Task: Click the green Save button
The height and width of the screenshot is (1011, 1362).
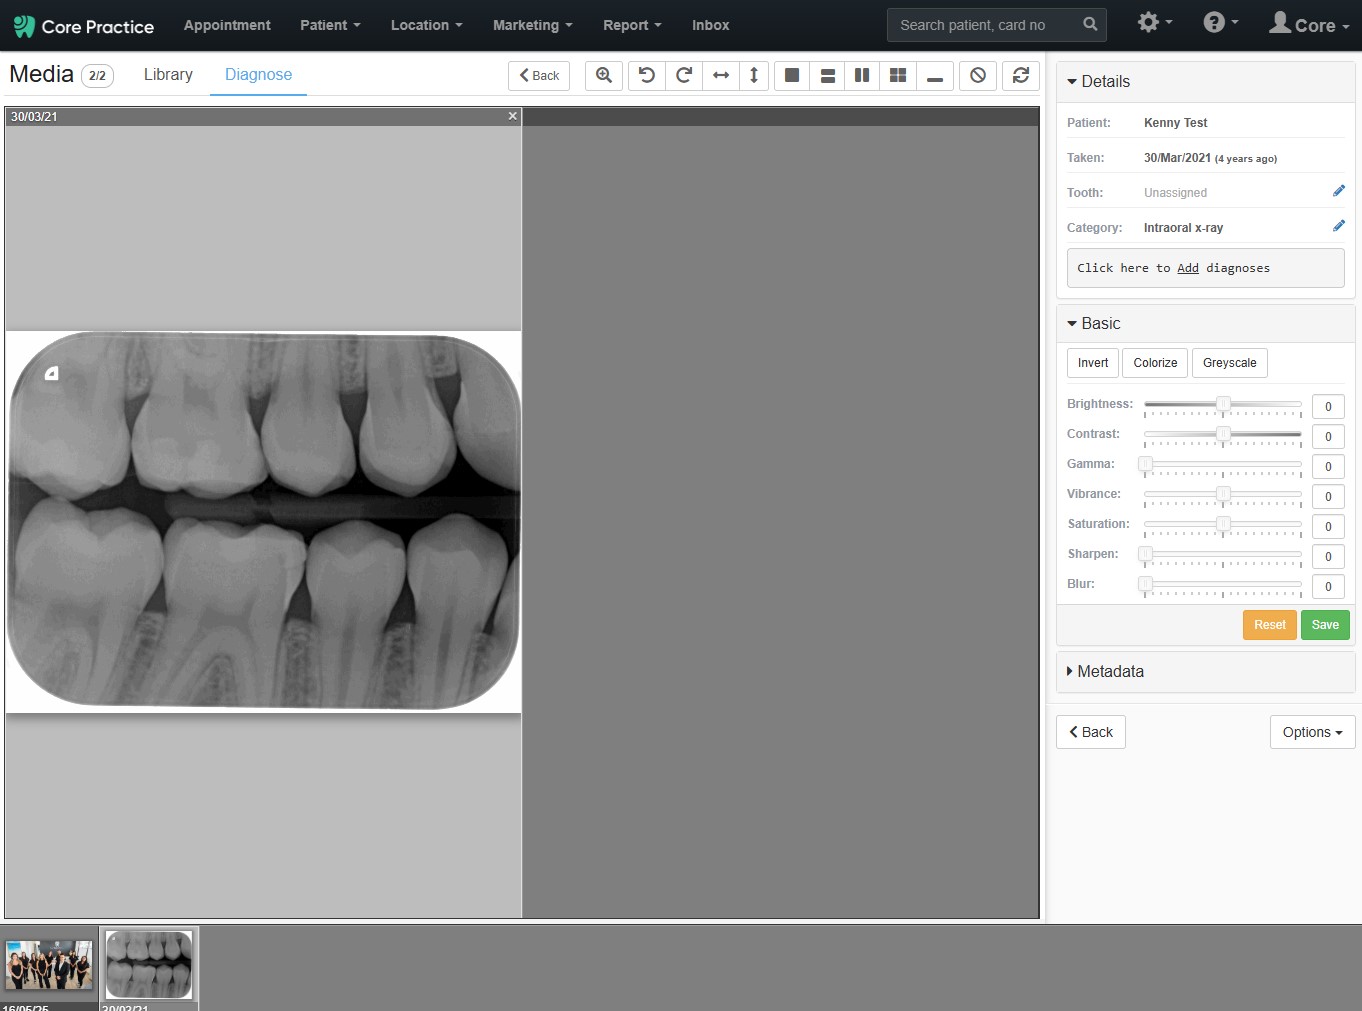Action: coord(1325,625)
